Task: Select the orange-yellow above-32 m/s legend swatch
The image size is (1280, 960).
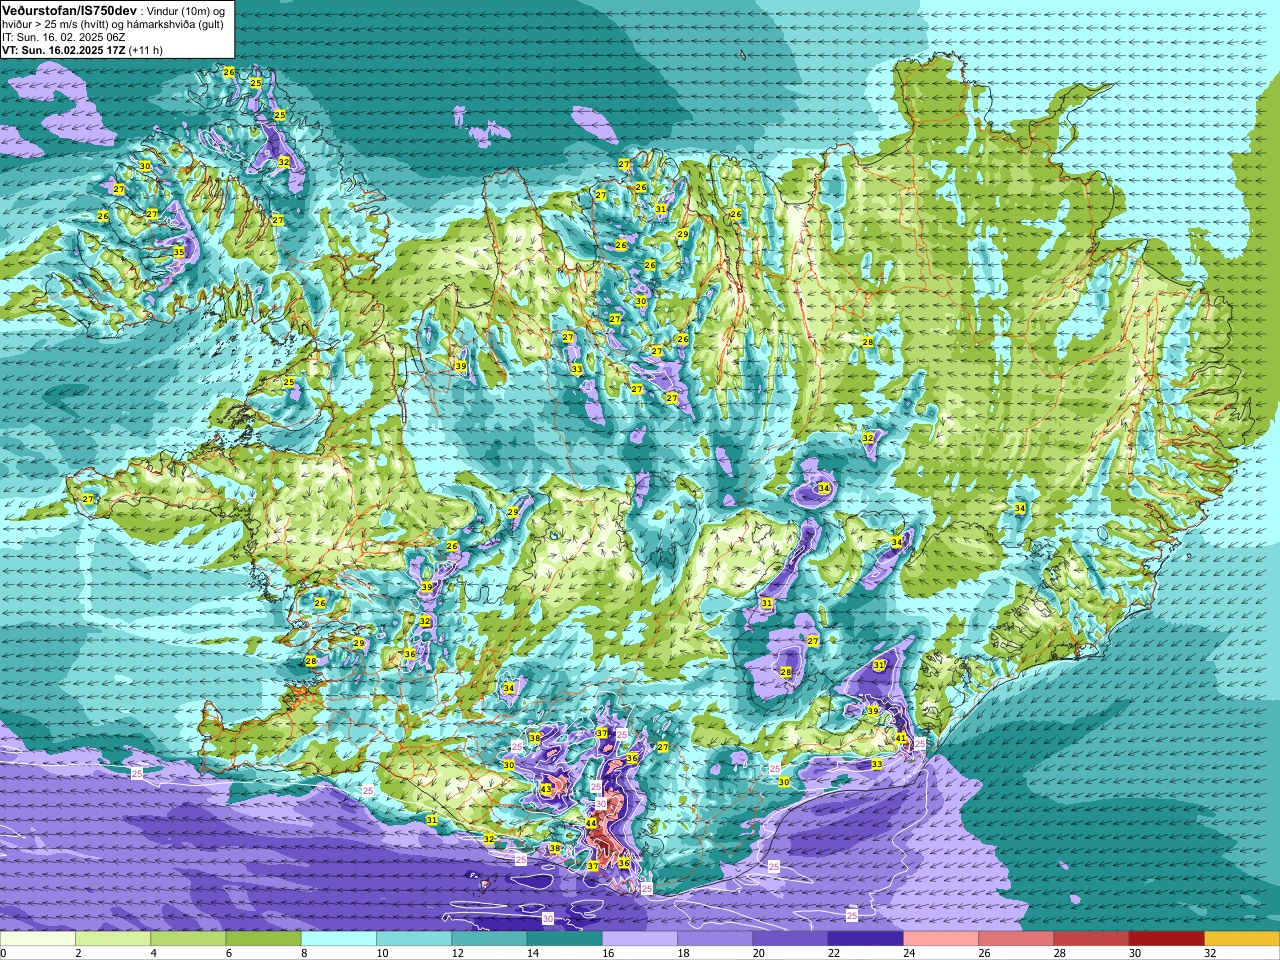Action: [x=1242, y=939]
